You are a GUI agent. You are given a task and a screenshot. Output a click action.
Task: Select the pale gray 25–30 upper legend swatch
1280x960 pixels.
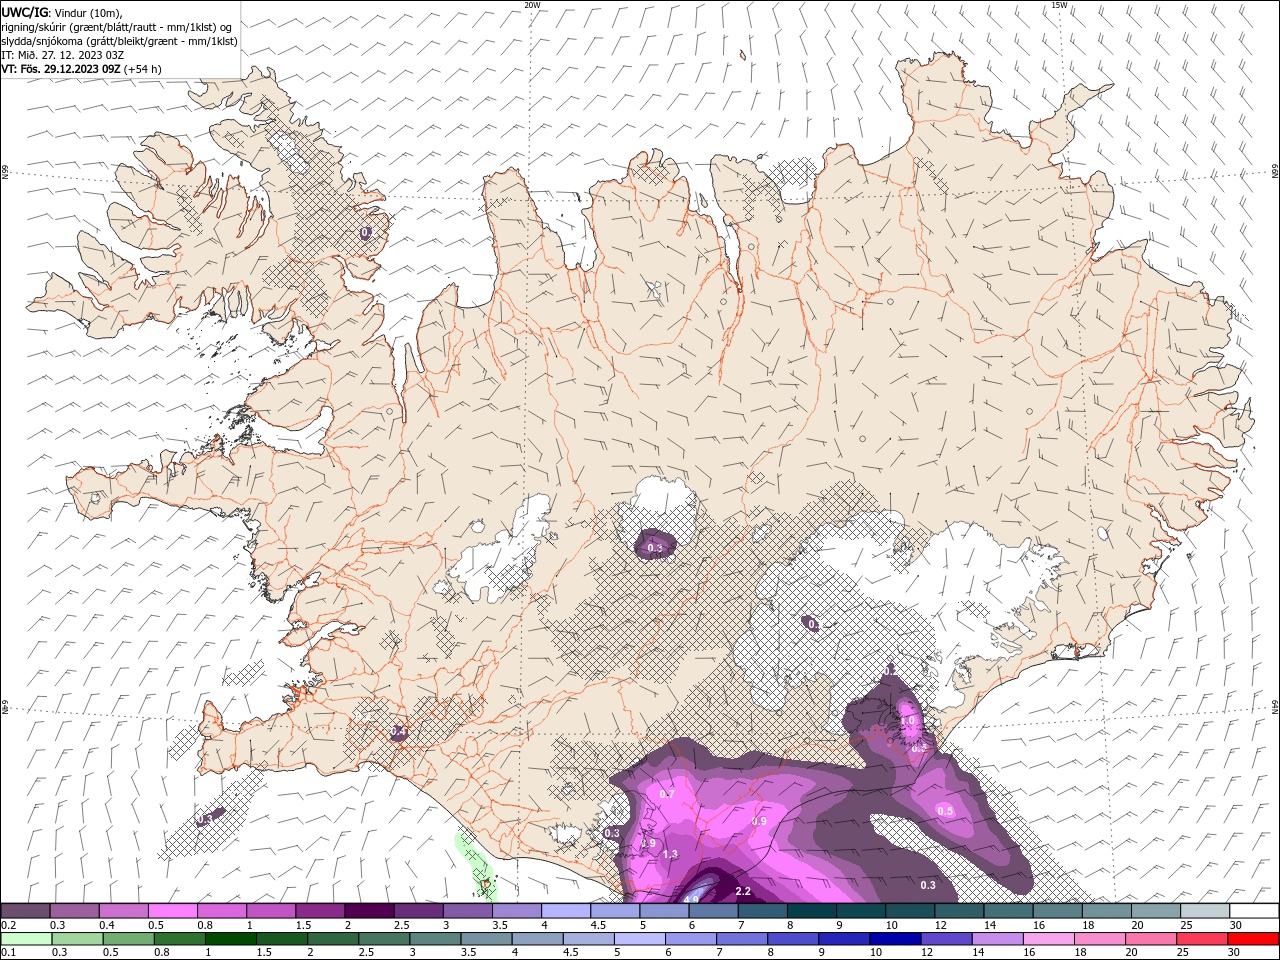[1204, 910]
